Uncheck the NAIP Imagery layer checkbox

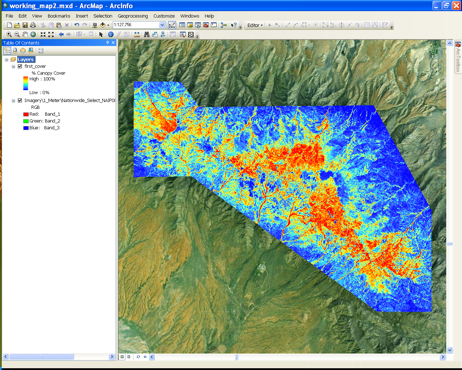20,100
